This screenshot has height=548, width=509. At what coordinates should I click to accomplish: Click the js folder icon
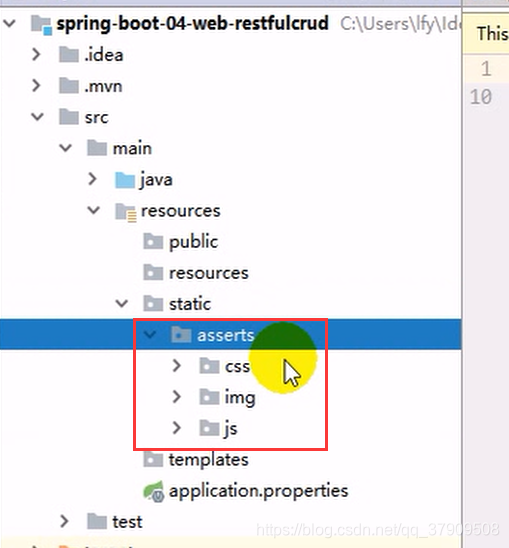[209, 428]
